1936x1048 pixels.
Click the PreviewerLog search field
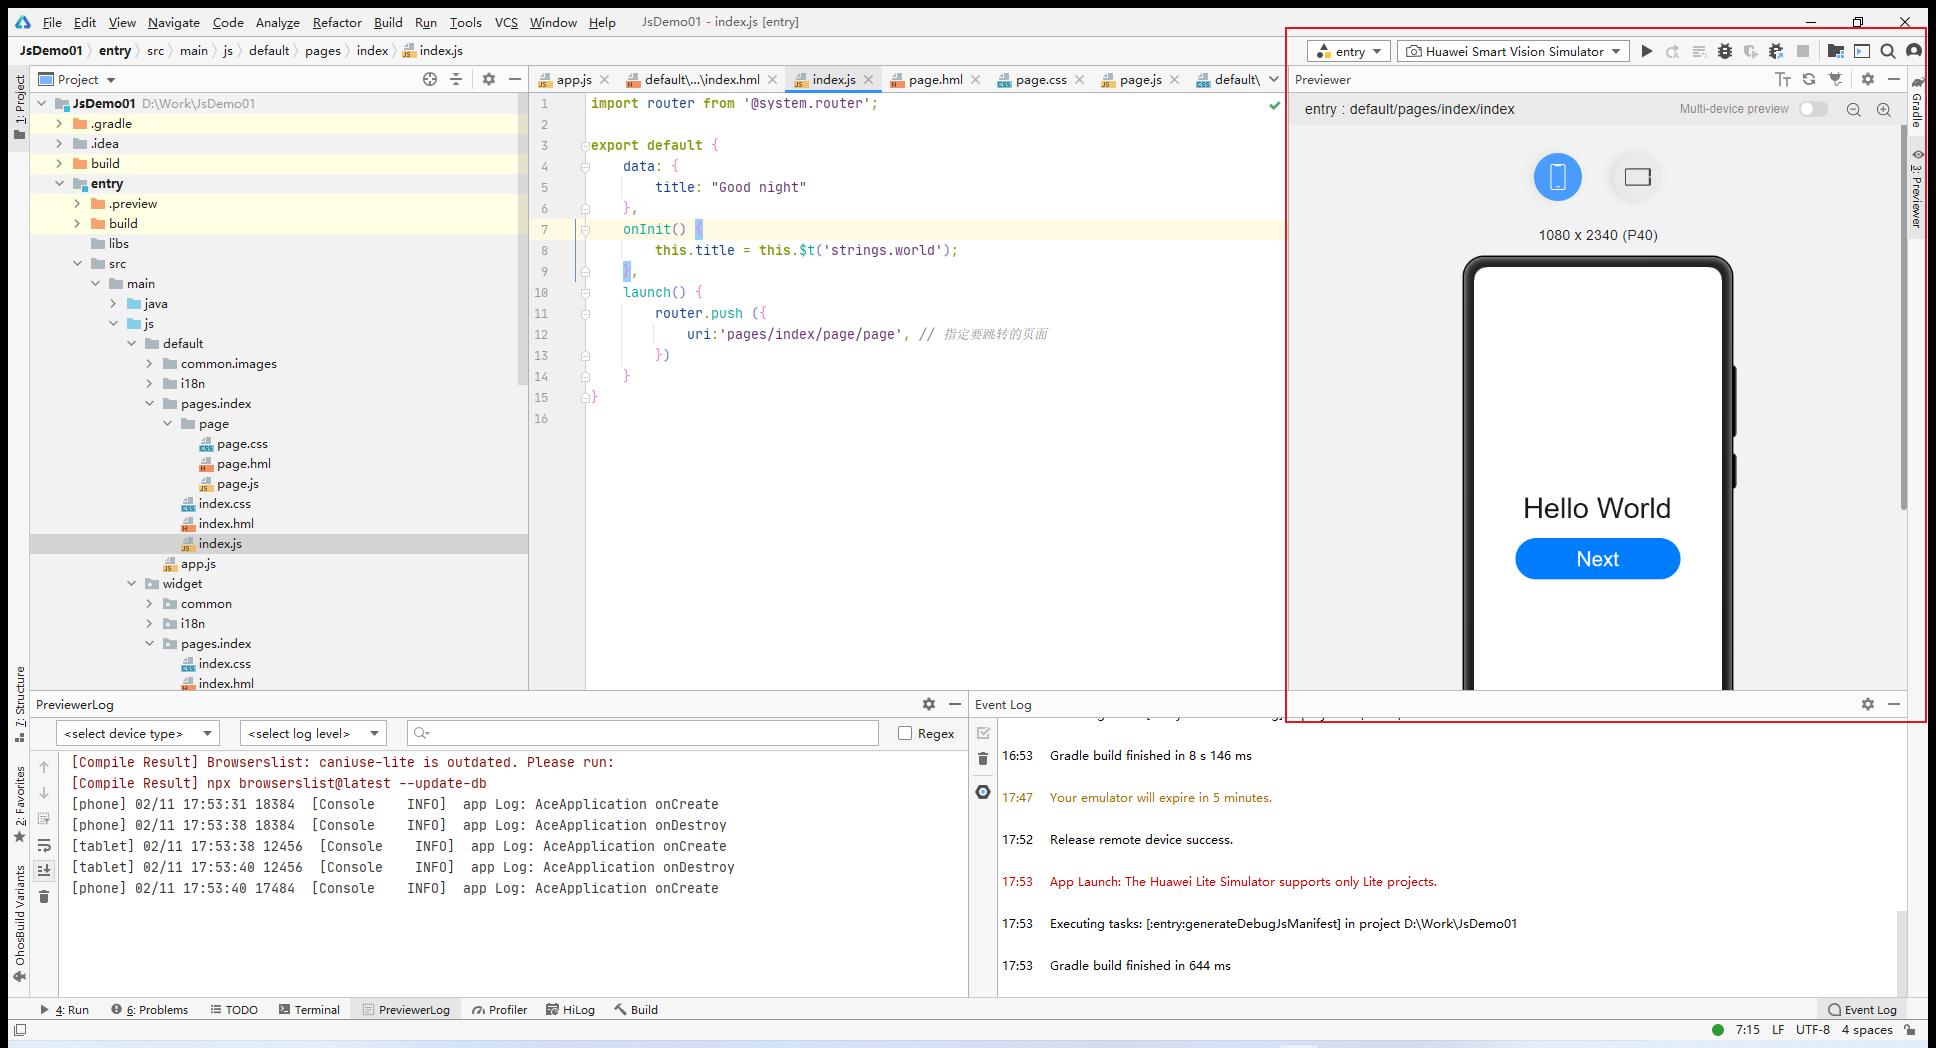click(x=650, y=733)
